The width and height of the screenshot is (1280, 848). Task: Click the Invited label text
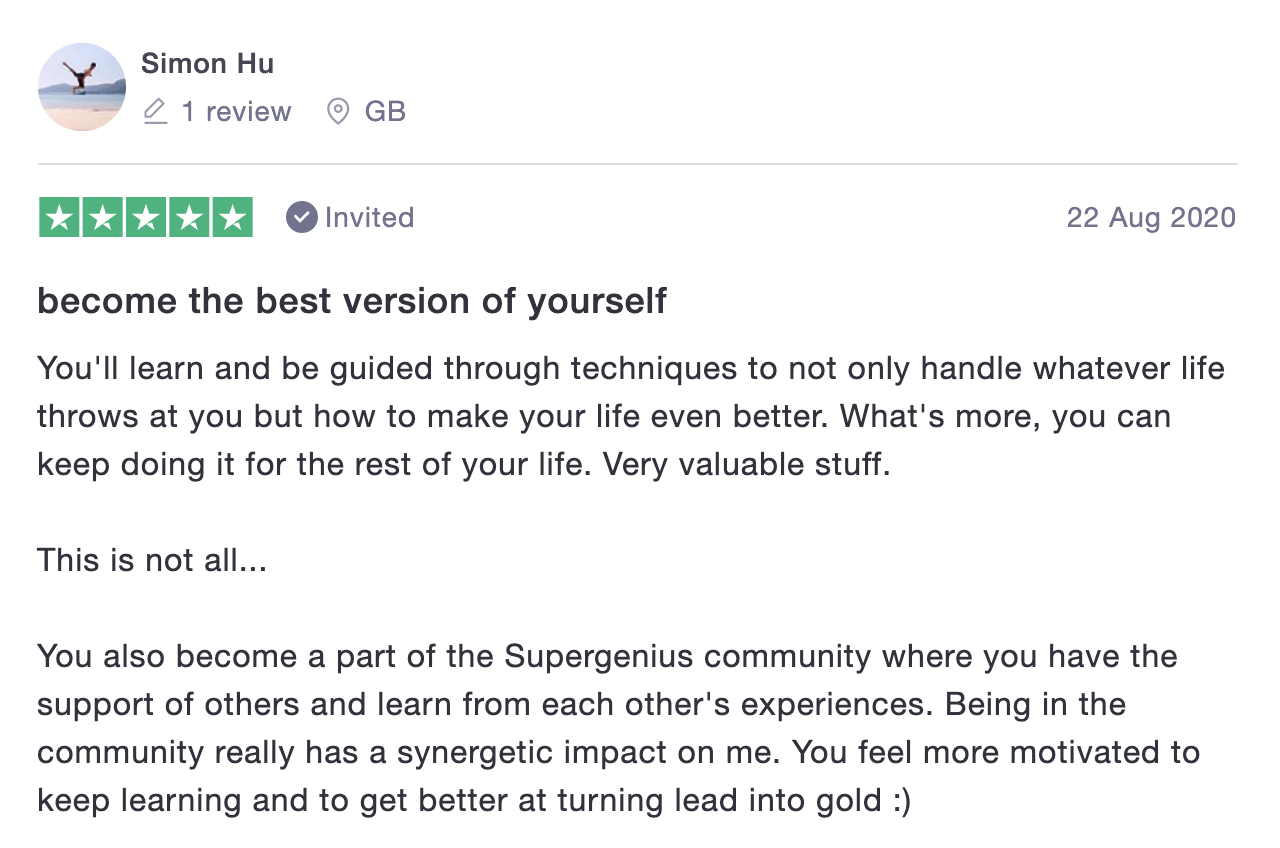[369, 217]
